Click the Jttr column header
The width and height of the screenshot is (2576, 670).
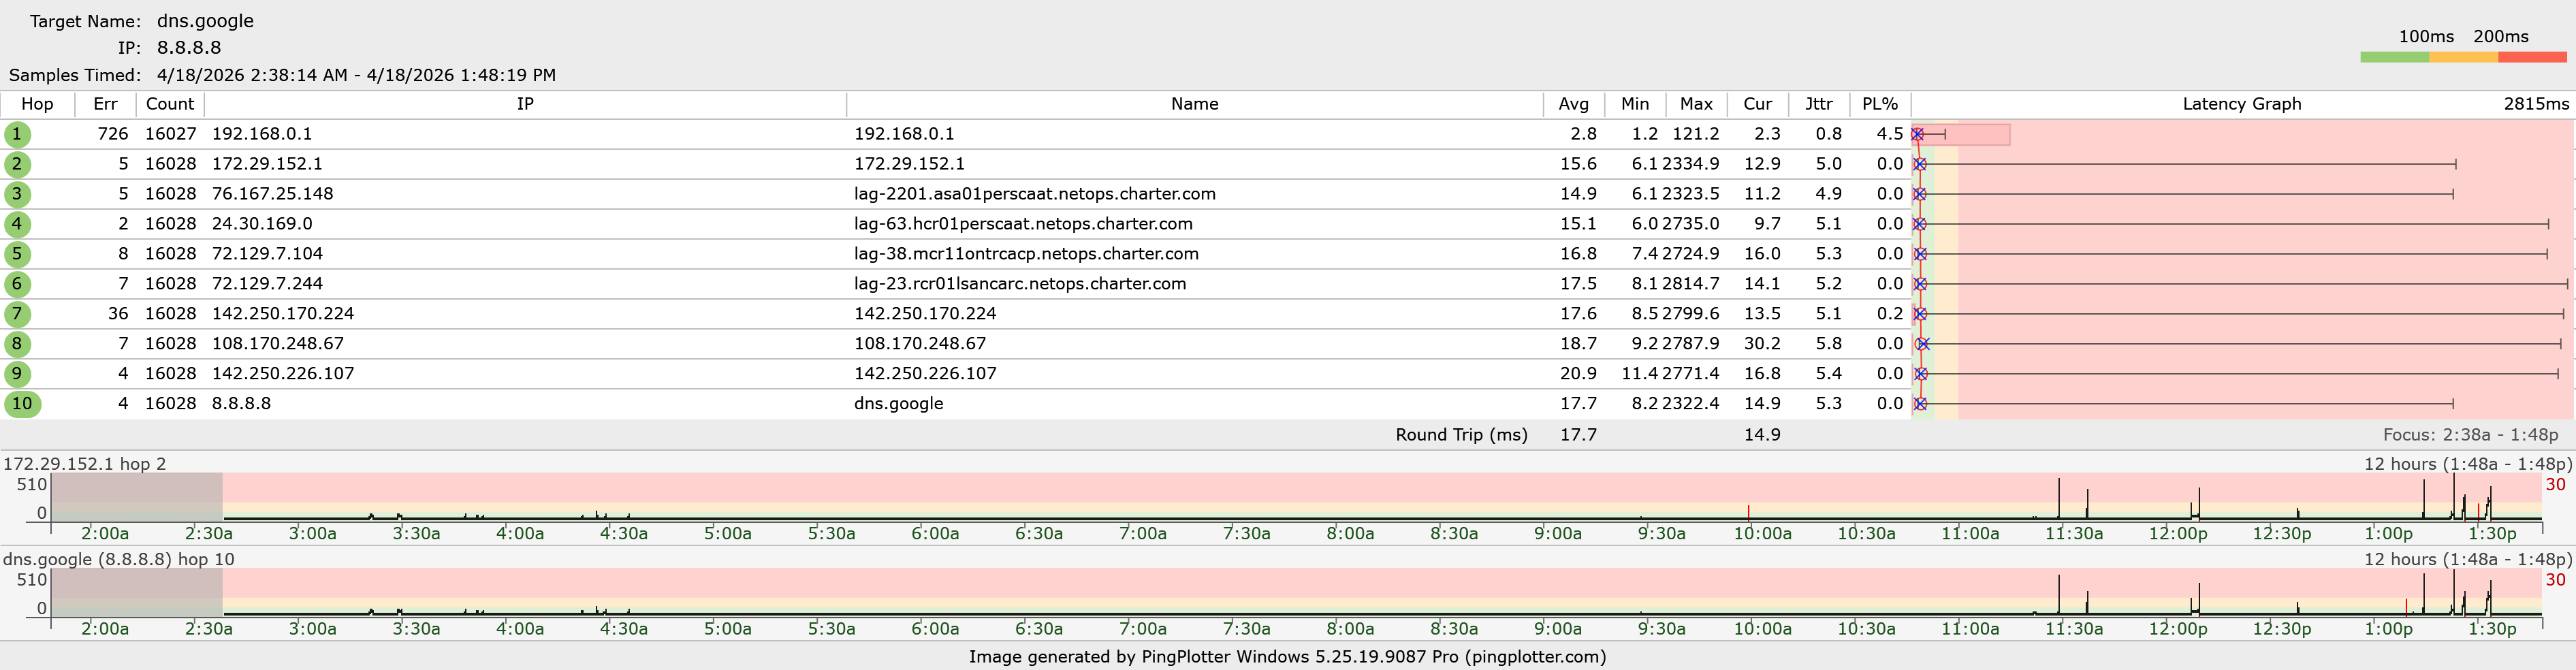click(x=1818, y=104)
